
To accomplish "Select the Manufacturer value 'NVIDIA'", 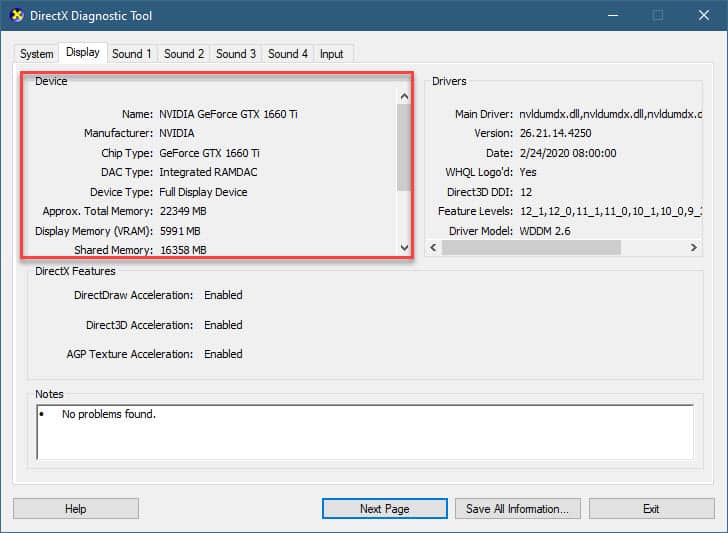I will coord(177,133).
